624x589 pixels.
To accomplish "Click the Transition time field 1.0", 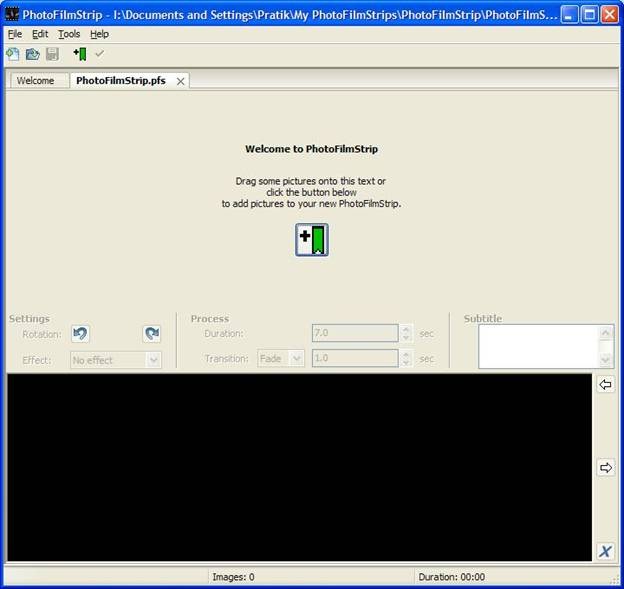I will [x=355, y=358].
